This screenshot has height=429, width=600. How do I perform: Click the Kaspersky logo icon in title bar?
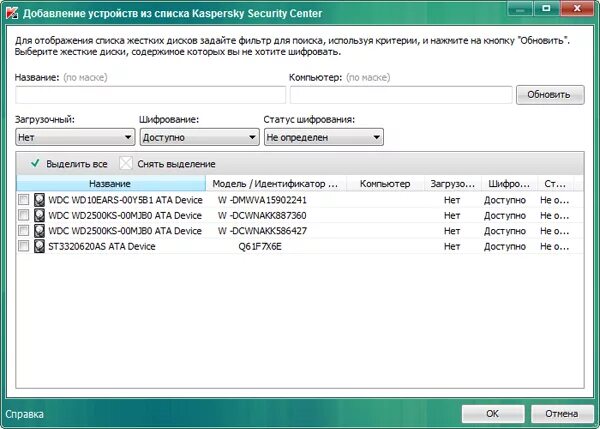(x=12, y=13)
